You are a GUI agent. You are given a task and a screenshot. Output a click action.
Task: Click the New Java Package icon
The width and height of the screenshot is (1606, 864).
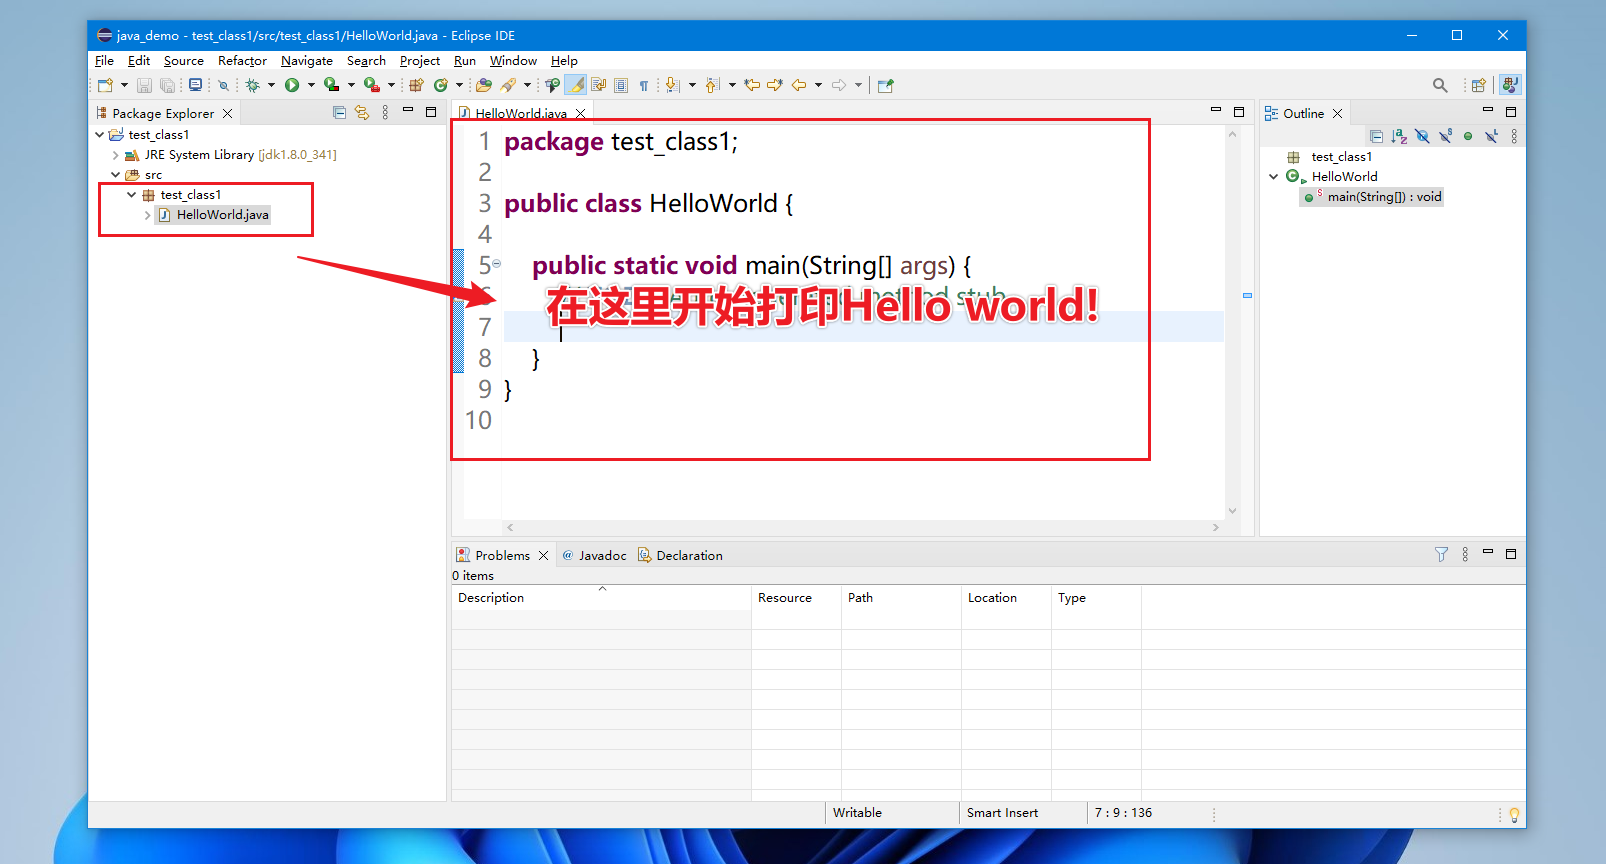click(x=416, y=85)
